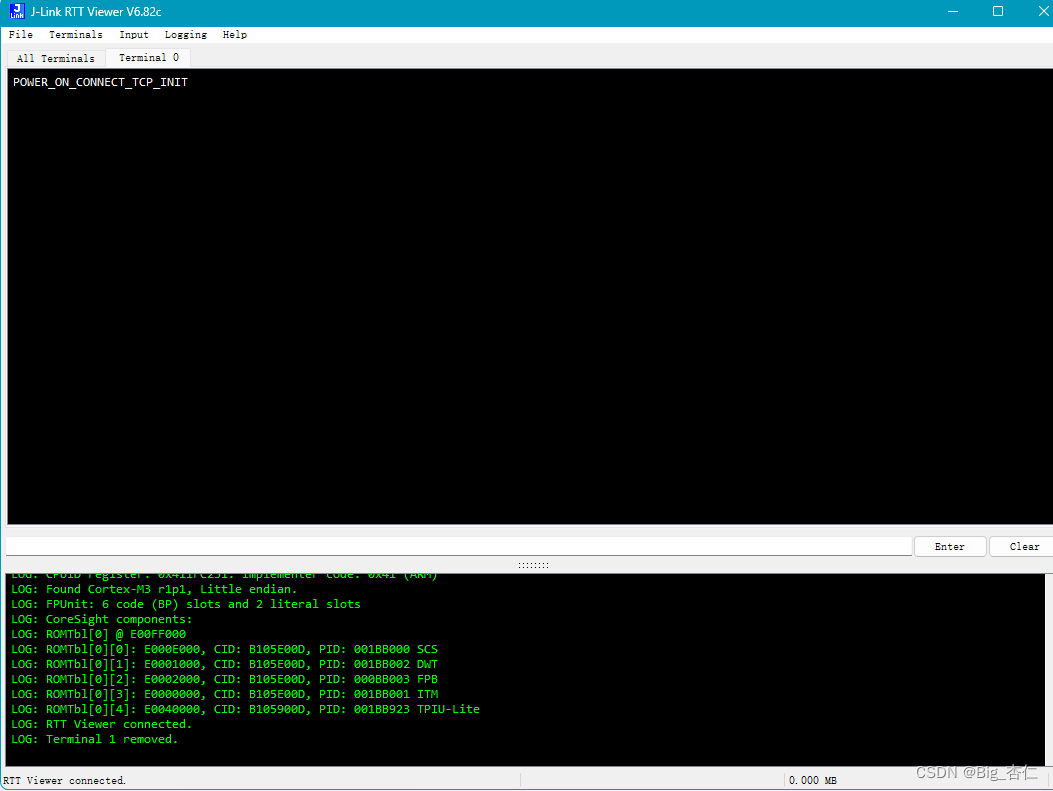Click the ROMTbl[0][3] ITM log line
The width and height of the screenshot is (1053, 791).
tap(224, 694)
